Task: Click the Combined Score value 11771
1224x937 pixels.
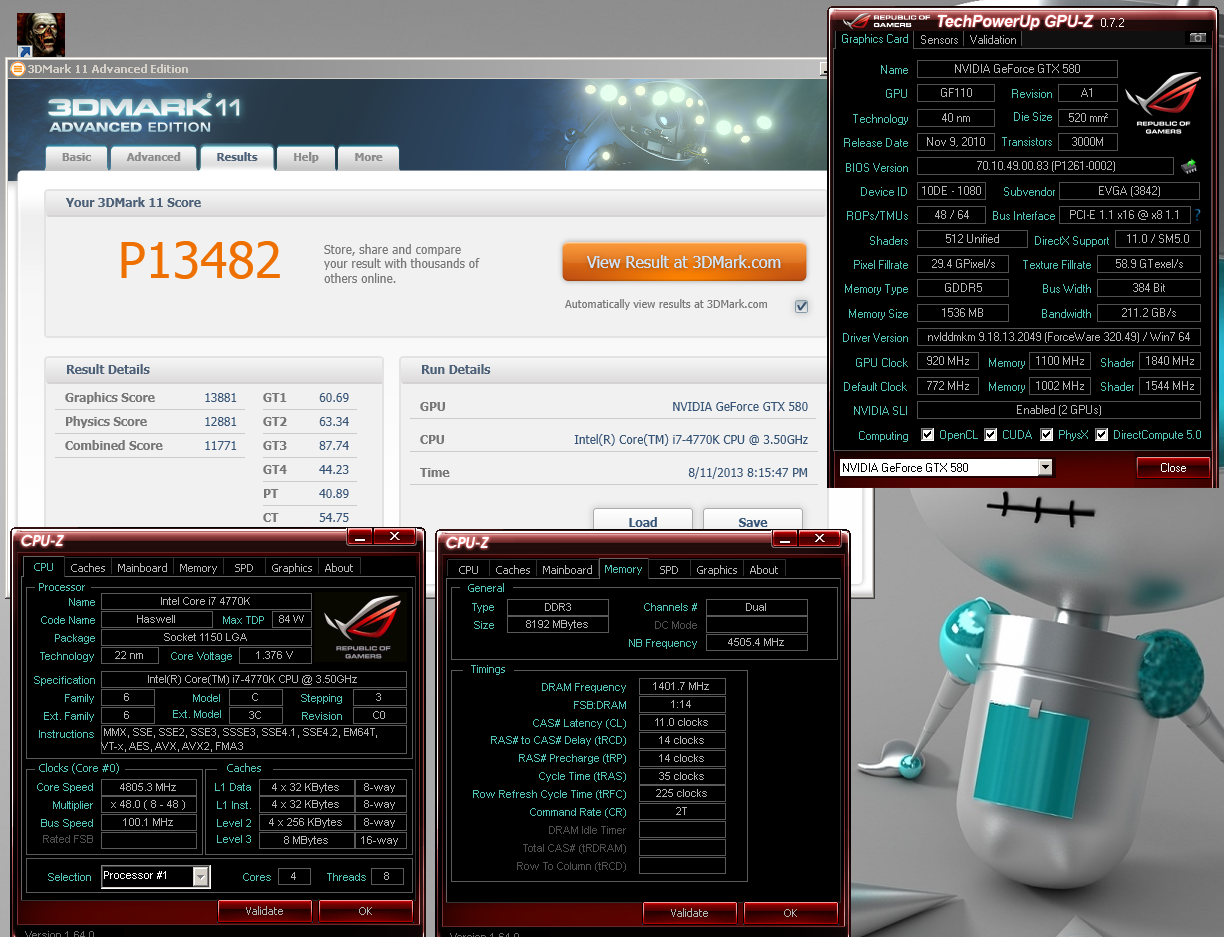Action: [x=220, y=445]
